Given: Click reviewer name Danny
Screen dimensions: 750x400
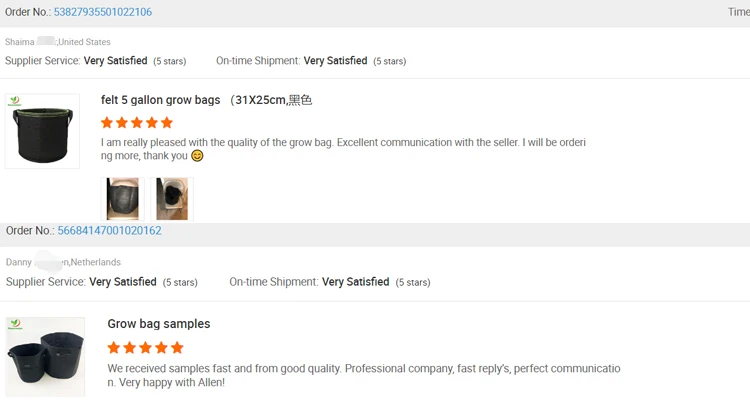Looking at the screenshot, I should (x=19, y=262).
